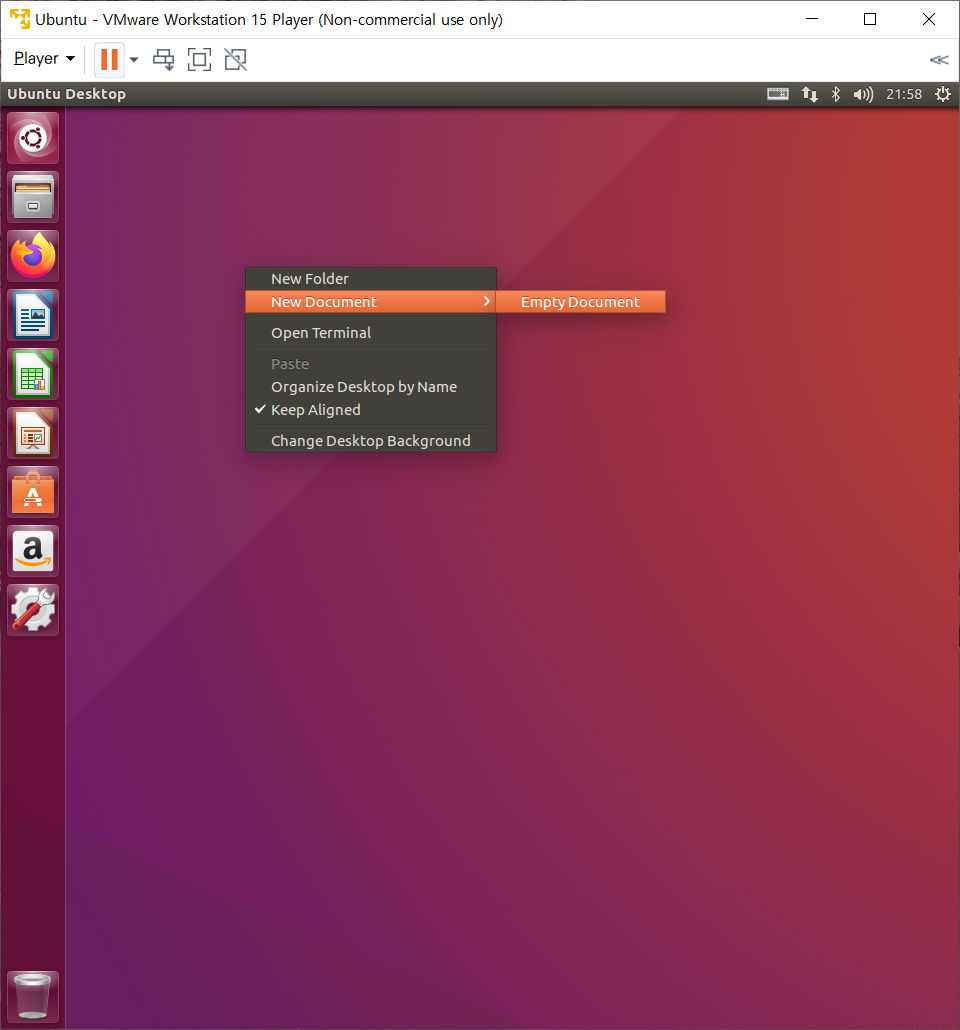This screenshot has height=1030, width=960.
Task: Maximize the VMware Player window
Action: [870, 19]
